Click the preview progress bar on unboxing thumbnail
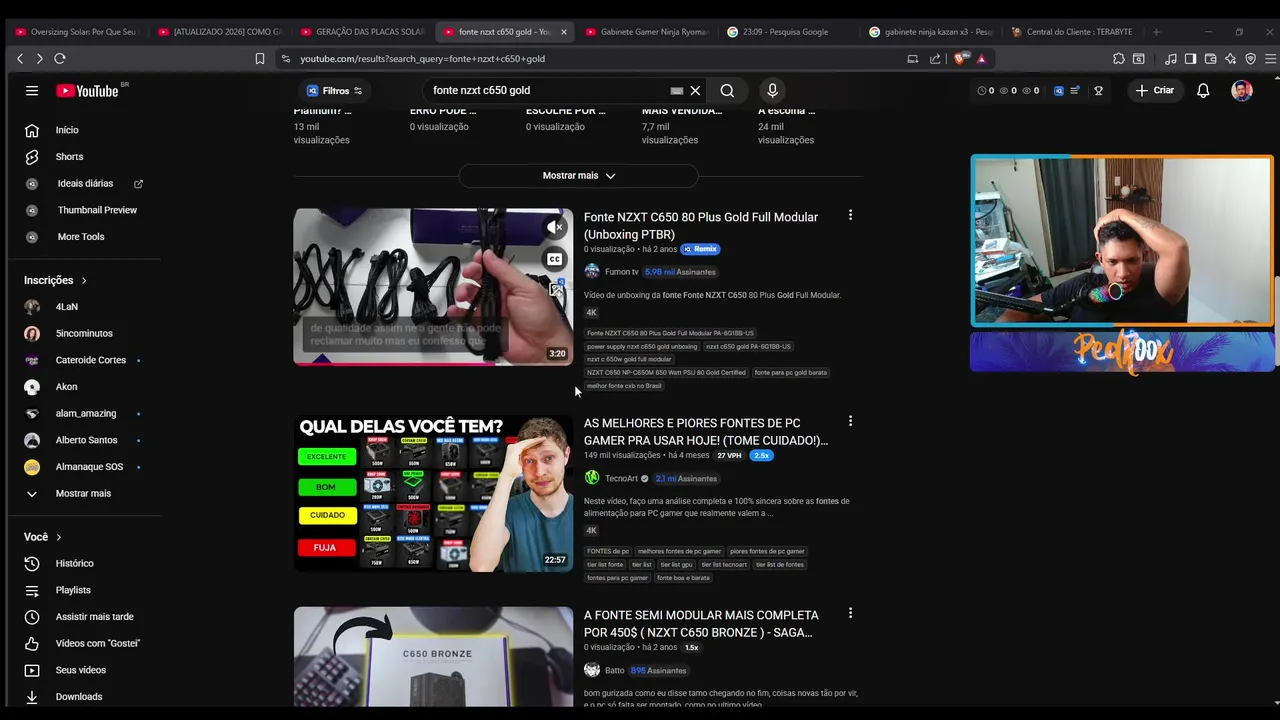This screenshot has height=720, width=1280. (x=433, y=364)
